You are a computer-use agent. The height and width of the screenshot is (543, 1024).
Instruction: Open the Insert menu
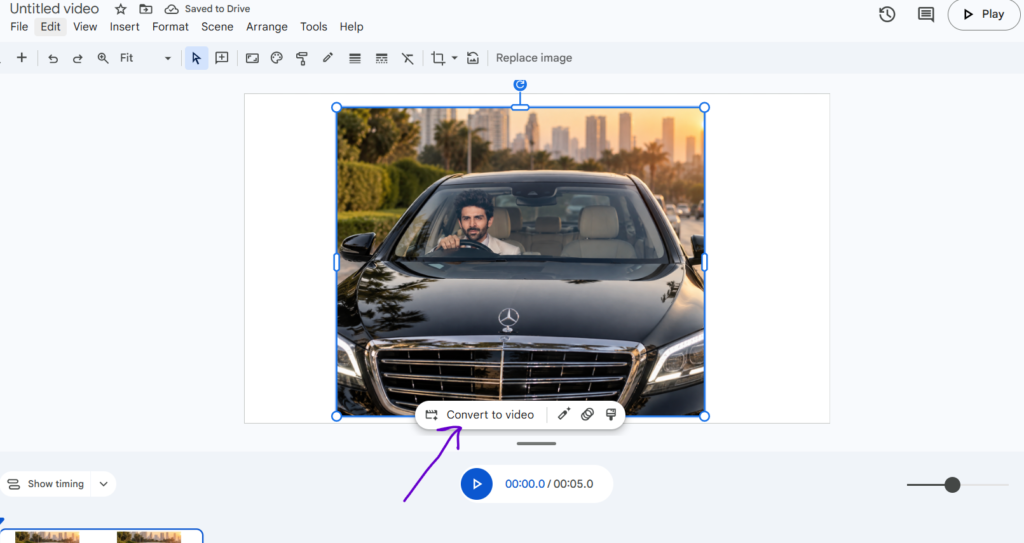124,27
